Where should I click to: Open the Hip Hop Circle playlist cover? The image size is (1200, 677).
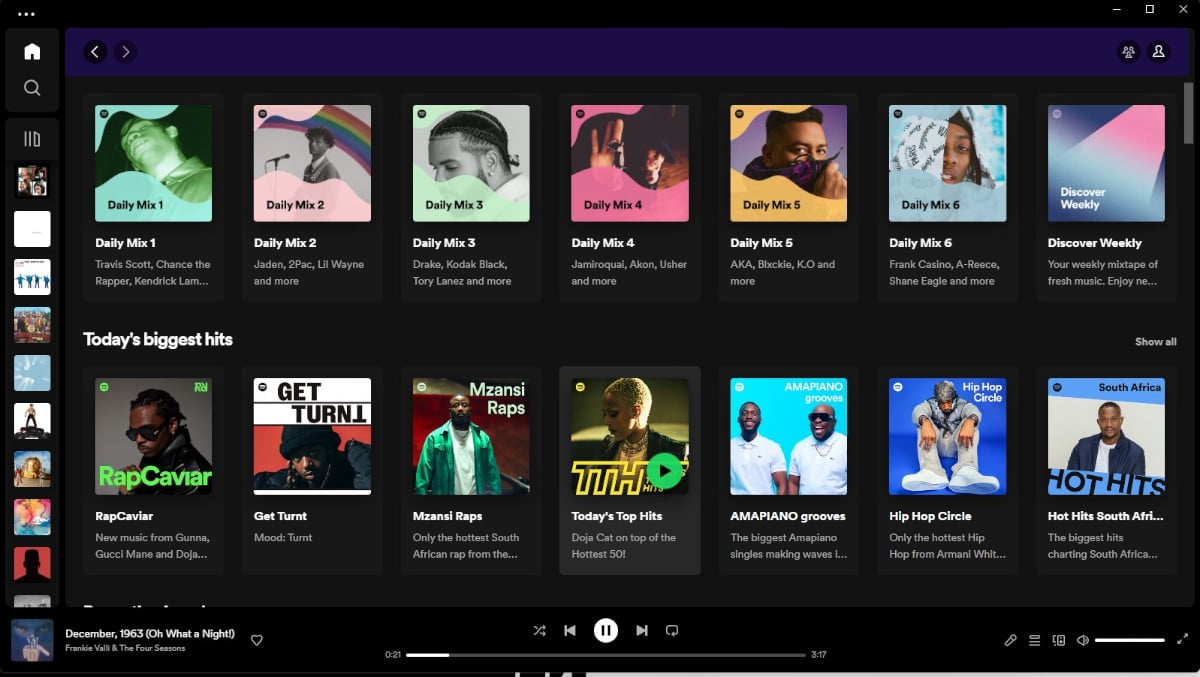(947, 436)
